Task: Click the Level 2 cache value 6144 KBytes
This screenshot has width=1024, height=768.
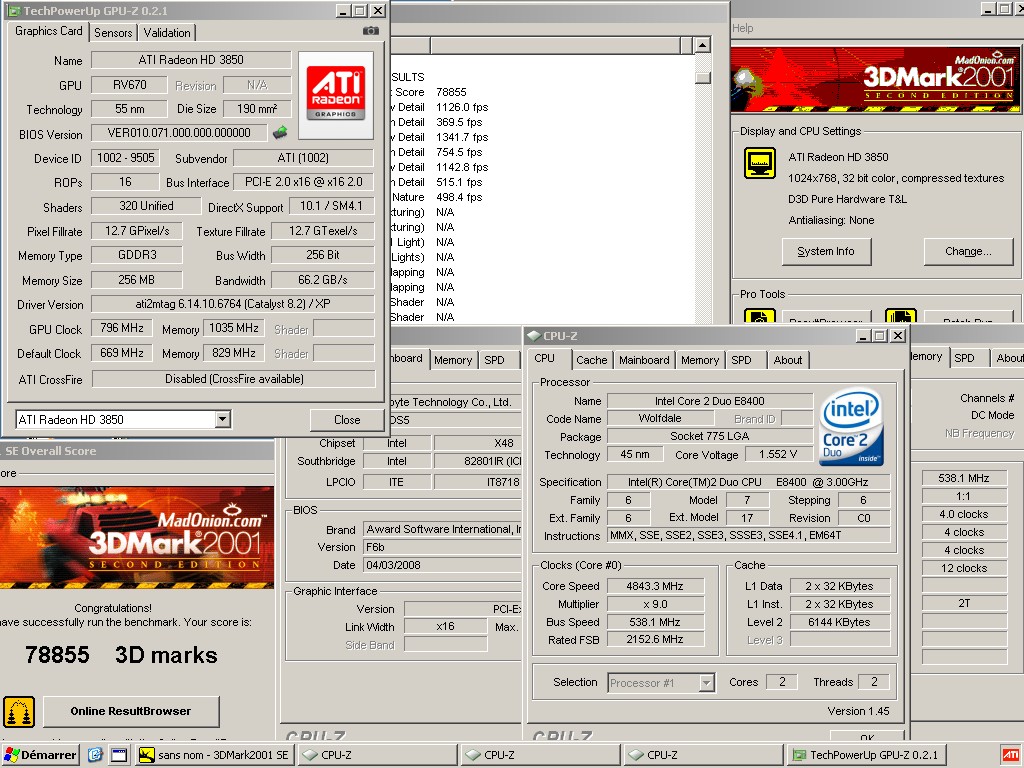Action: click(840, 622)
